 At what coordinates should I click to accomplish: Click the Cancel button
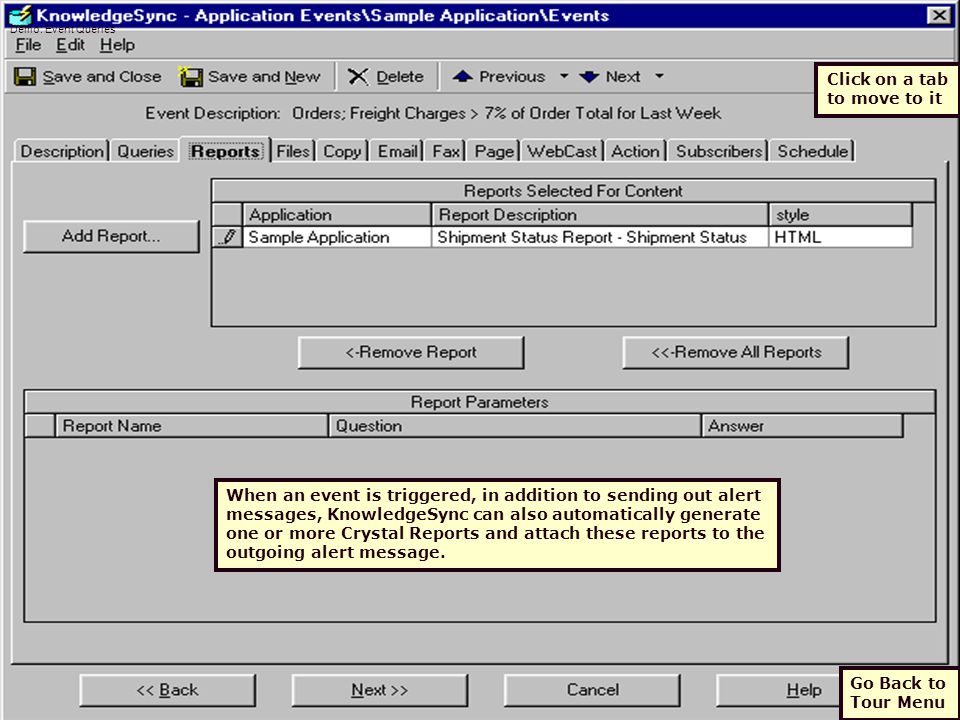coord(592,691)
